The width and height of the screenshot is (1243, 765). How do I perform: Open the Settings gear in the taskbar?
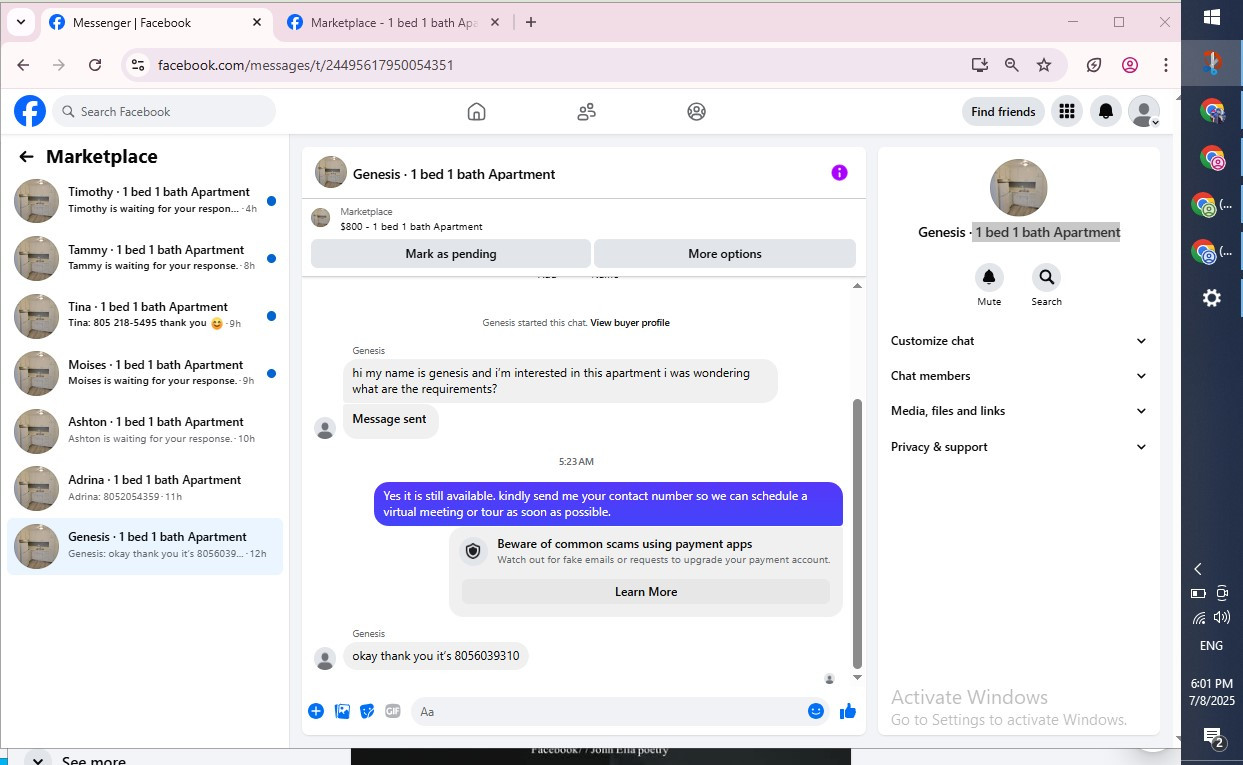click(x=1211, y=298)
